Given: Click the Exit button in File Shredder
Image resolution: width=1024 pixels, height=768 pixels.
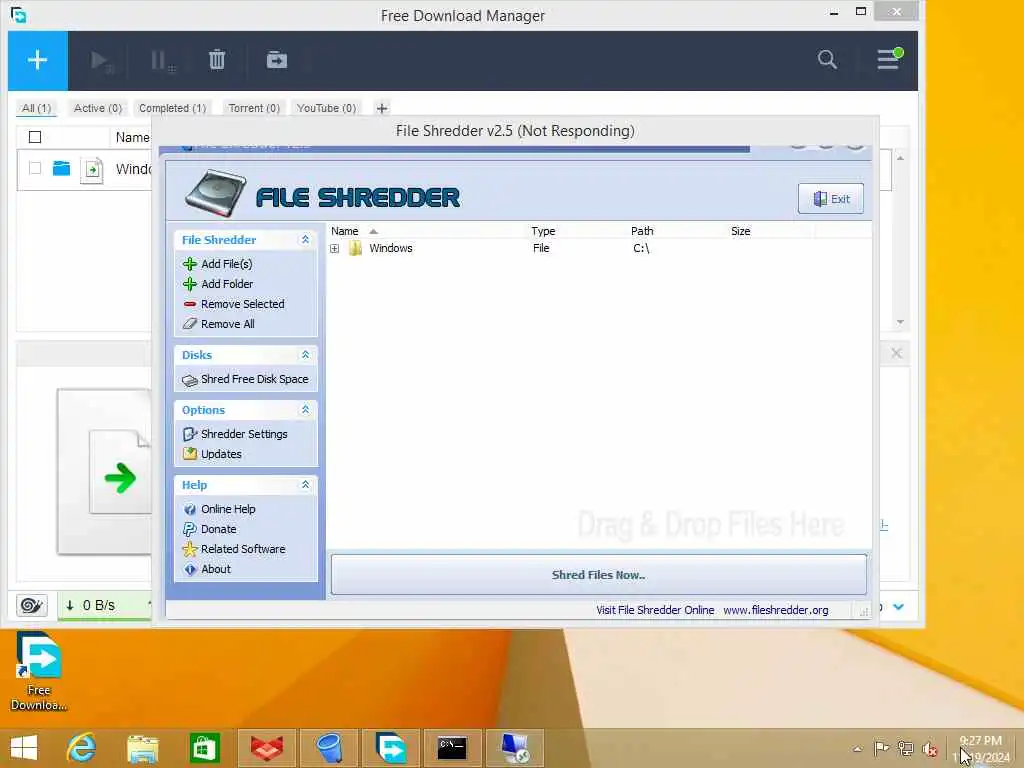Looking at the screenshot, I should 831,199.
